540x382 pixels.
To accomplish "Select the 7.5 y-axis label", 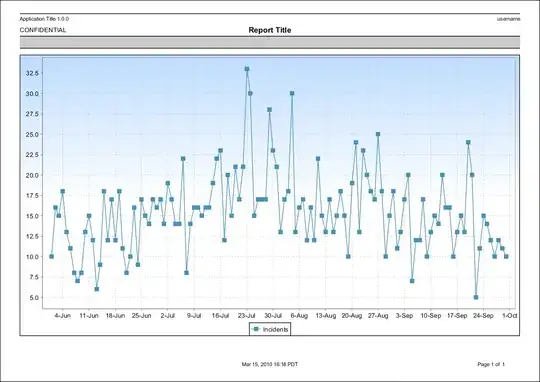I will pos(34,277).
